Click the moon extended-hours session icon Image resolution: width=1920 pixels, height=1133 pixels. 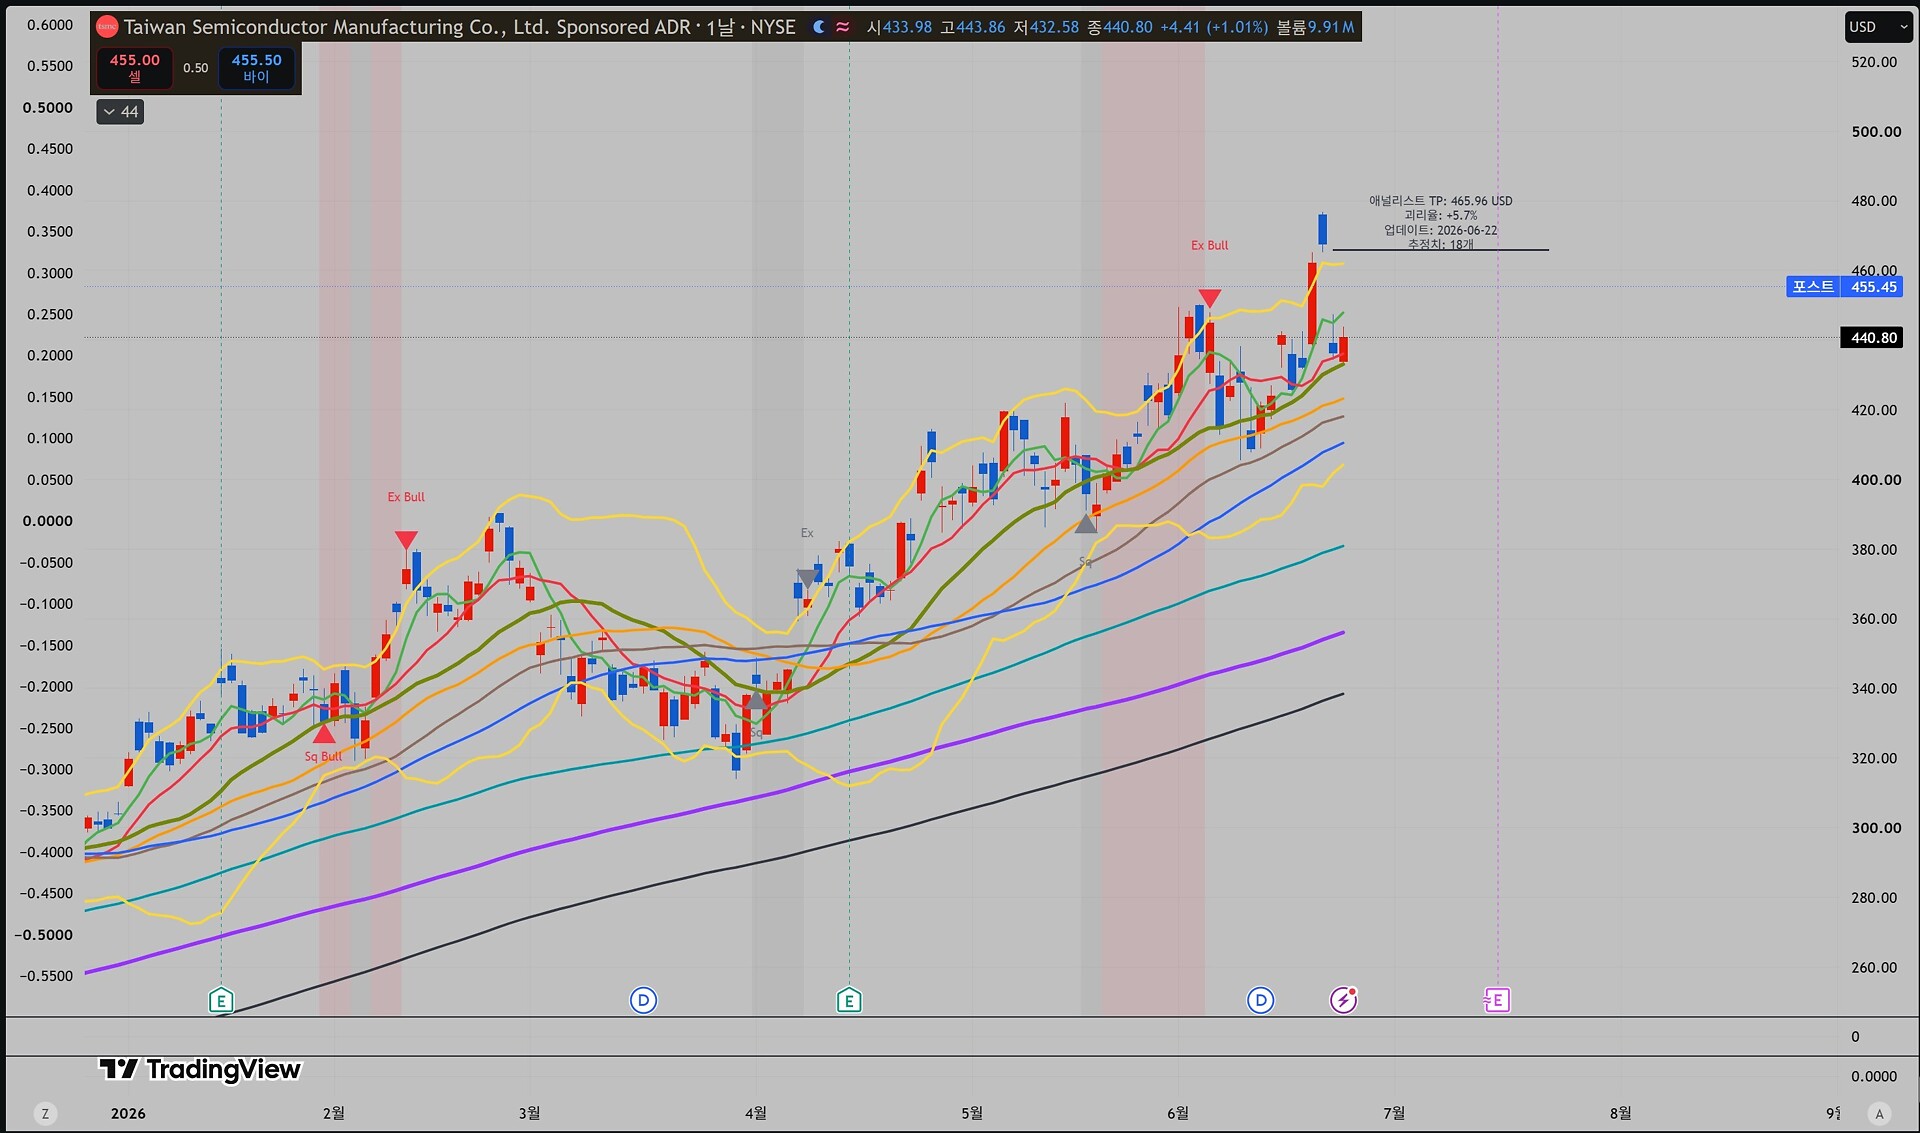pyautogui.click(x=819, y=27)
